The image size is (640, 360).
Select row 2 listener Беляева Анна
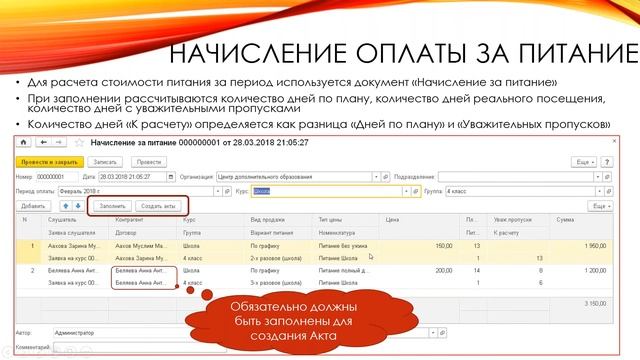pyautogui.click(x=74, y=271)
